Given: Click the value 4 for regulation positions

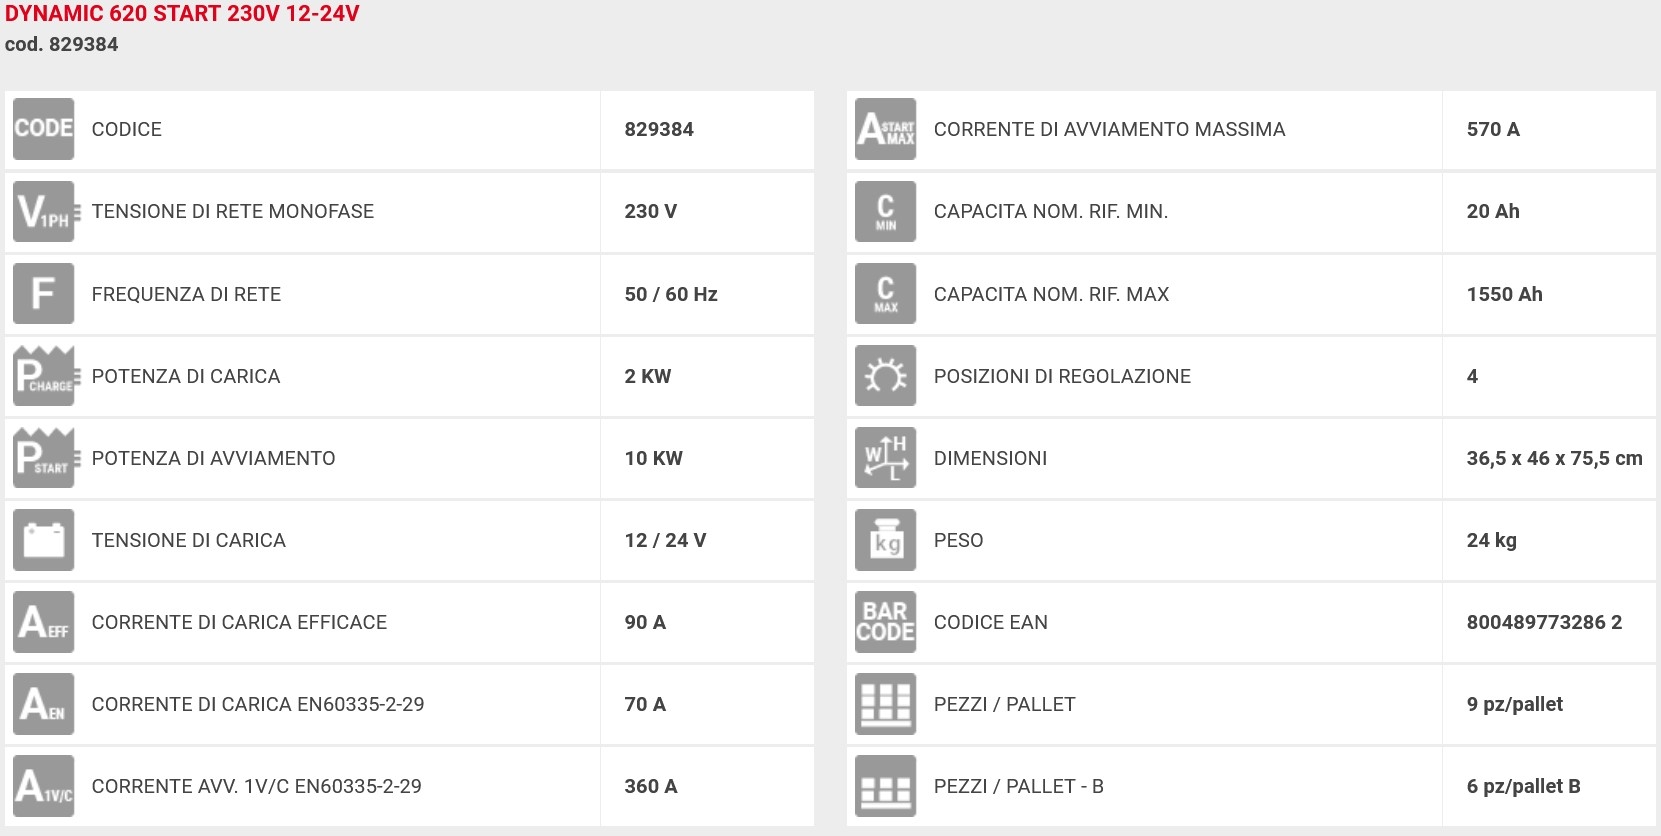Looking at the screenshot, I should 1472,376.
